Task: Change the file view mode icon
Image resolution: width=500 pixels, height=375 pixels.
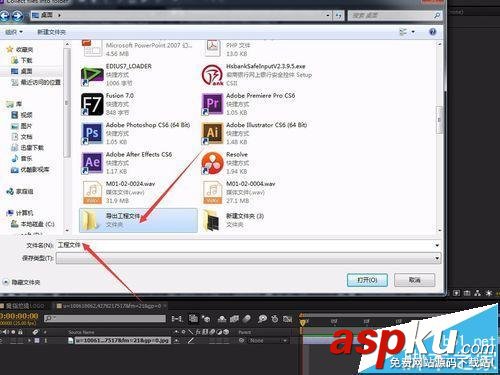Action: (403, 32)
